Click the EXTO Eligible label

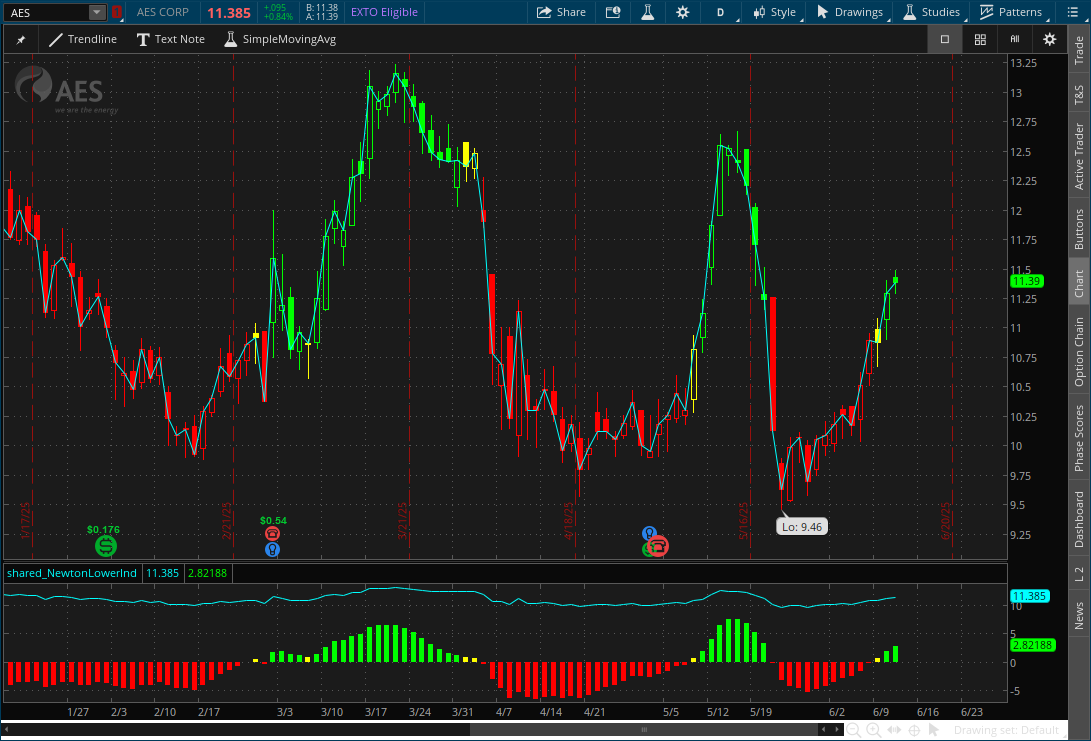point(384,12)
